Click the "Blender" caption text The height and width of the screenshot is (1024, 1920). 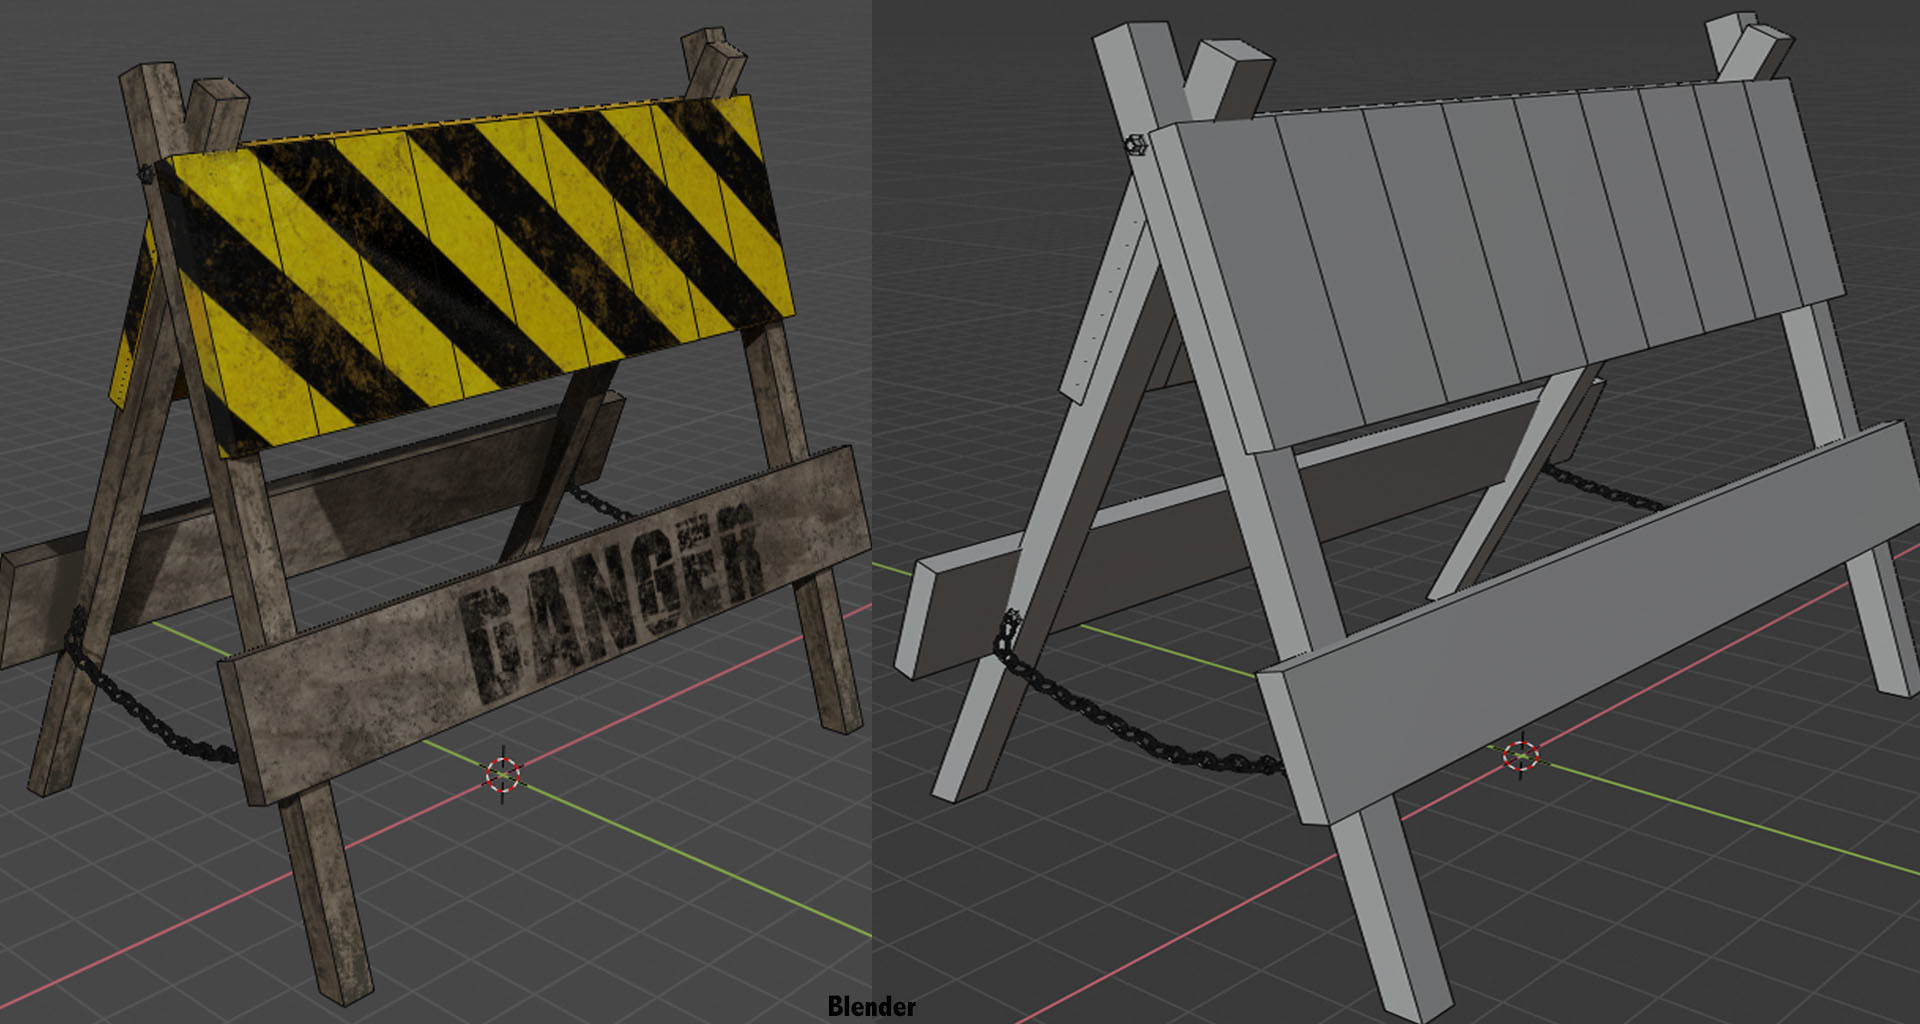pyautogui.click(x=871, y=1006)
